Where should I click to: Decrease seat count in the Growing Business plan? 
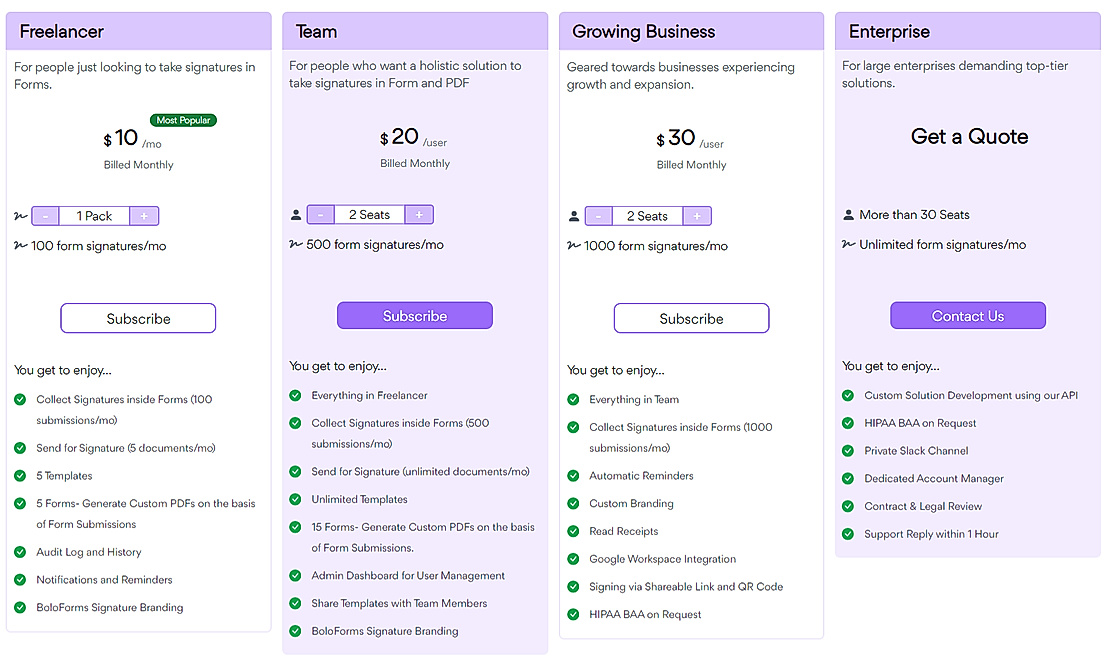[598, 215]
